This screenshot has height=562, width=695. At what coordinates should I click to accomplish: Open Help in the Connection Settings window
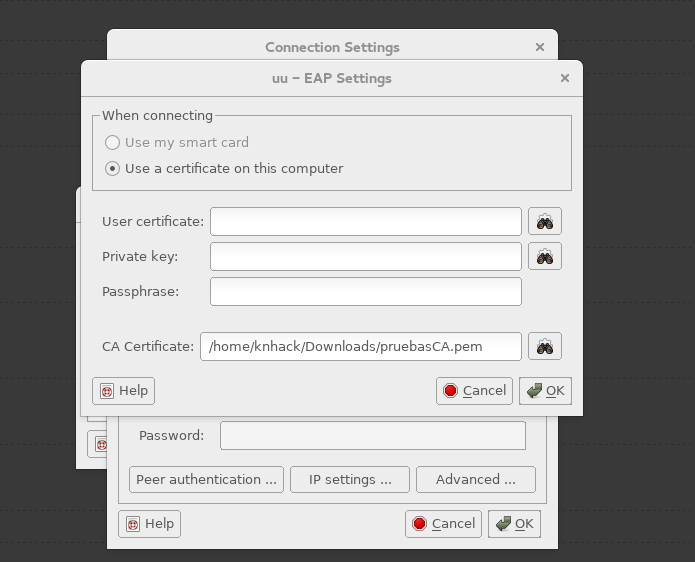coord(149,524)
